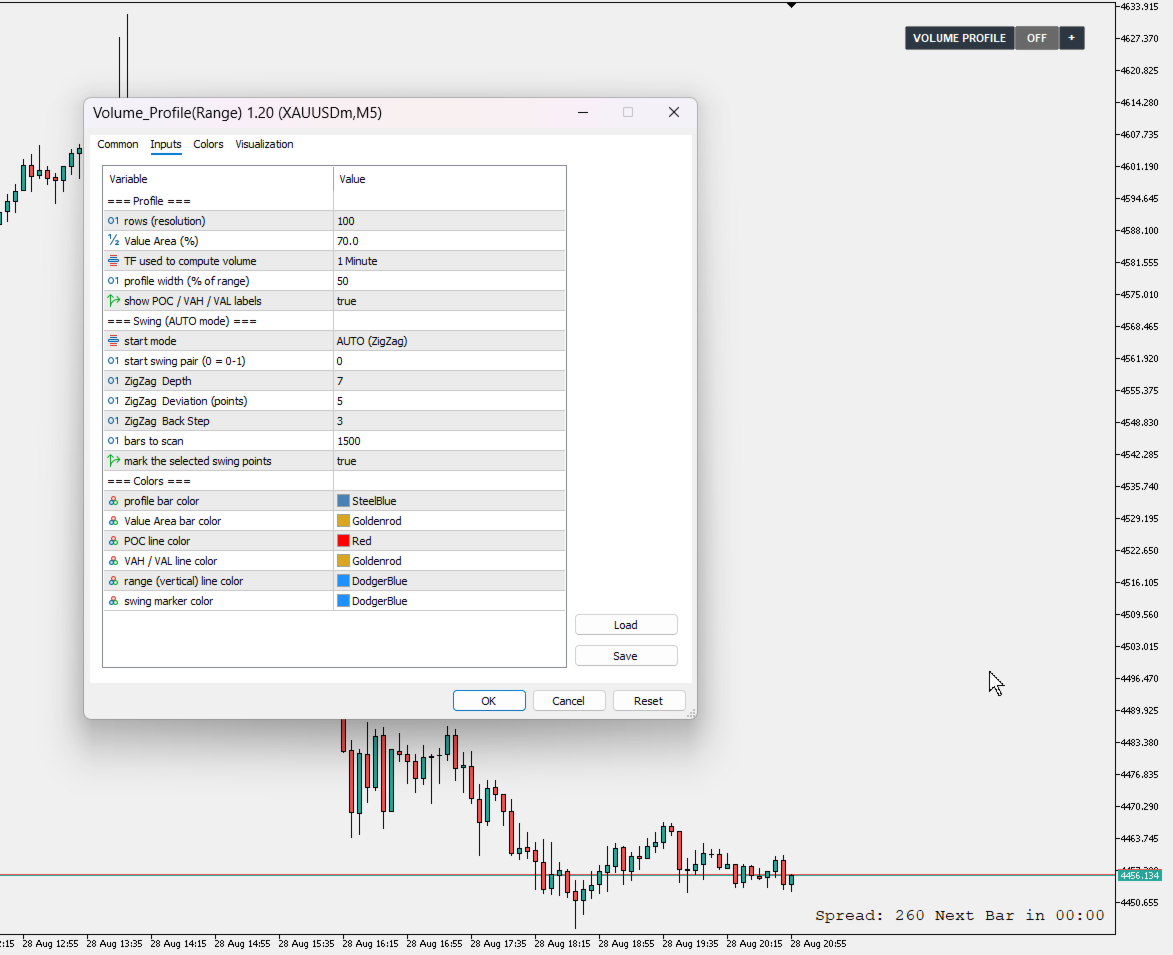The width and height of the screenshot is (1173, 955).
Task: Open the Visualization tab
Action: click(x=264, y=144)
